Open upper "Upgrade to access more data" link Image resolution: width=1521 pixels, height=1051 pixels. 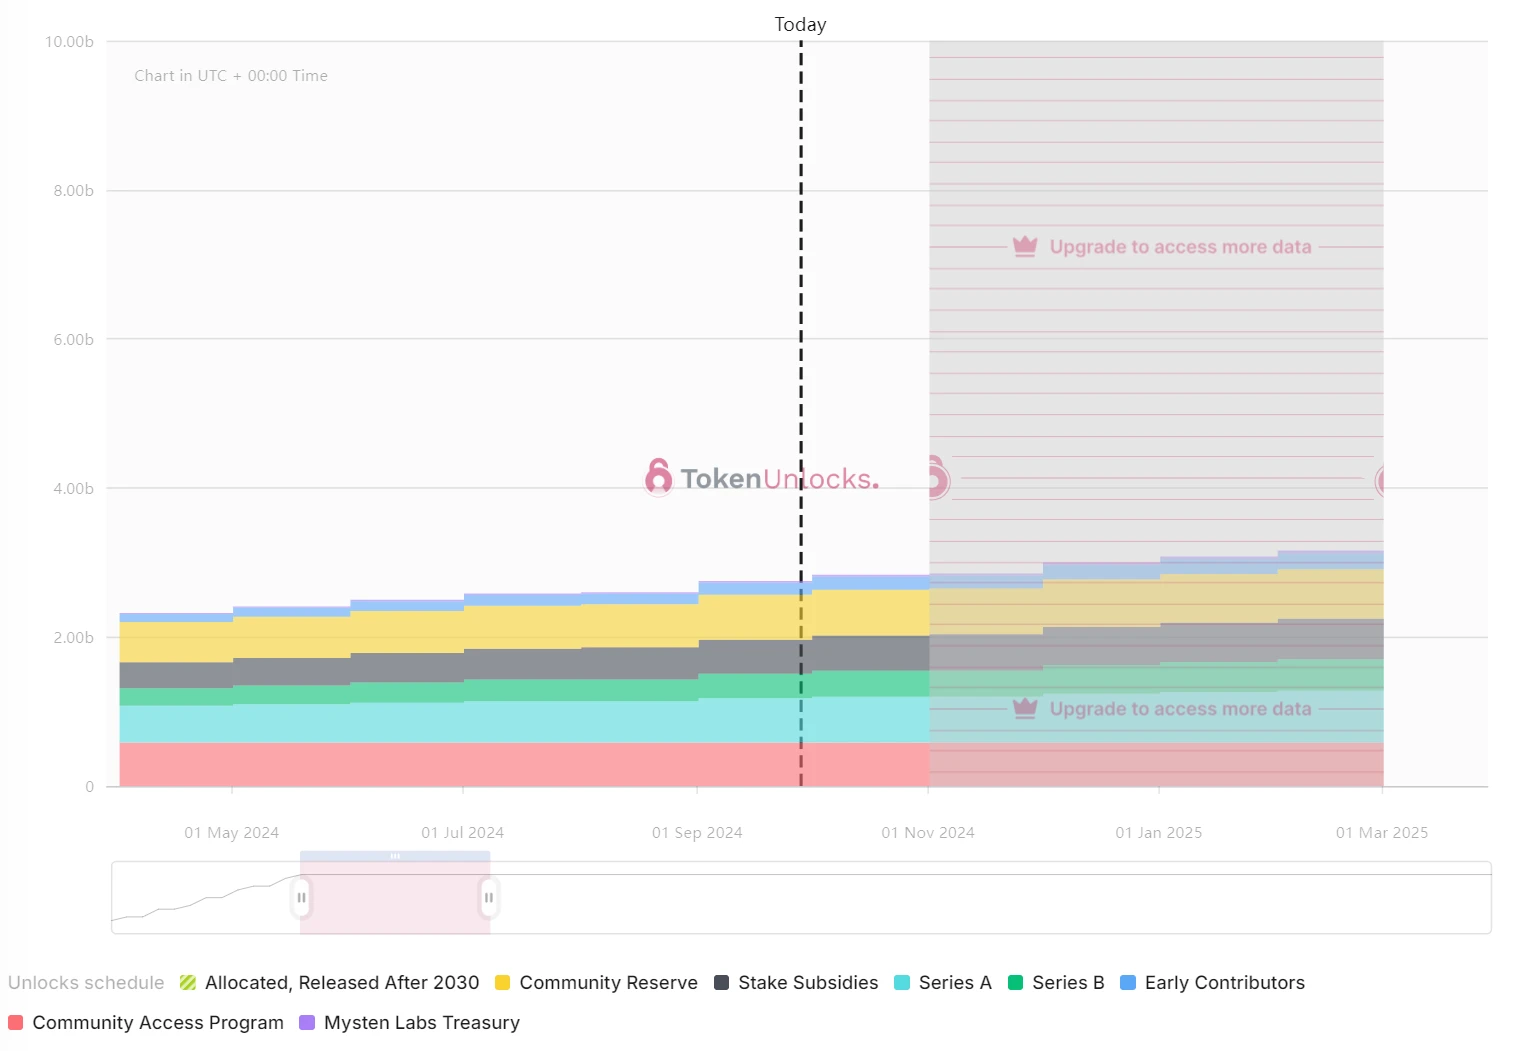[1180, 247]
